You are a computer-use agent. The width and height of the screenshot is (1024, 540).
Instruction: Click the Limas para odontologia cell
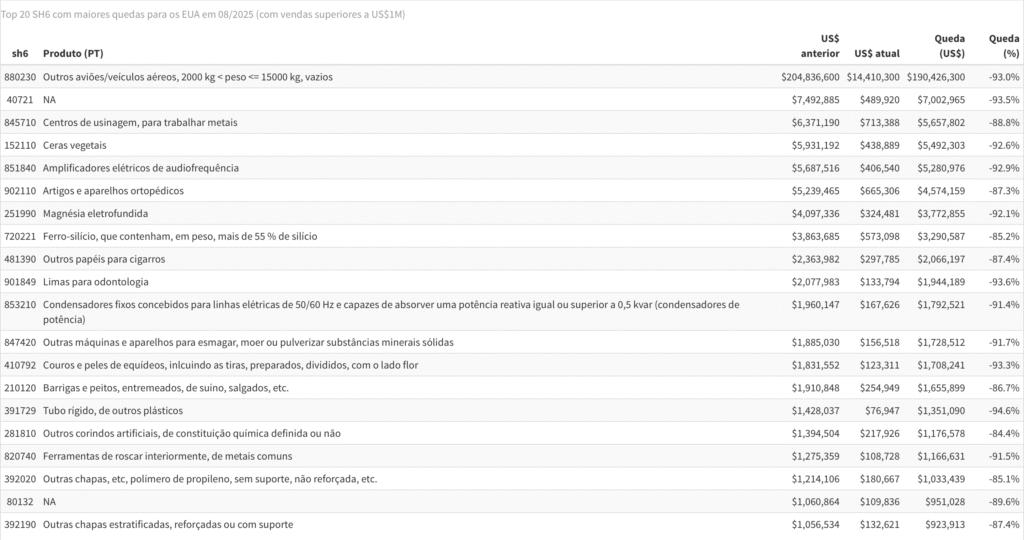click(x=96, y=282)
